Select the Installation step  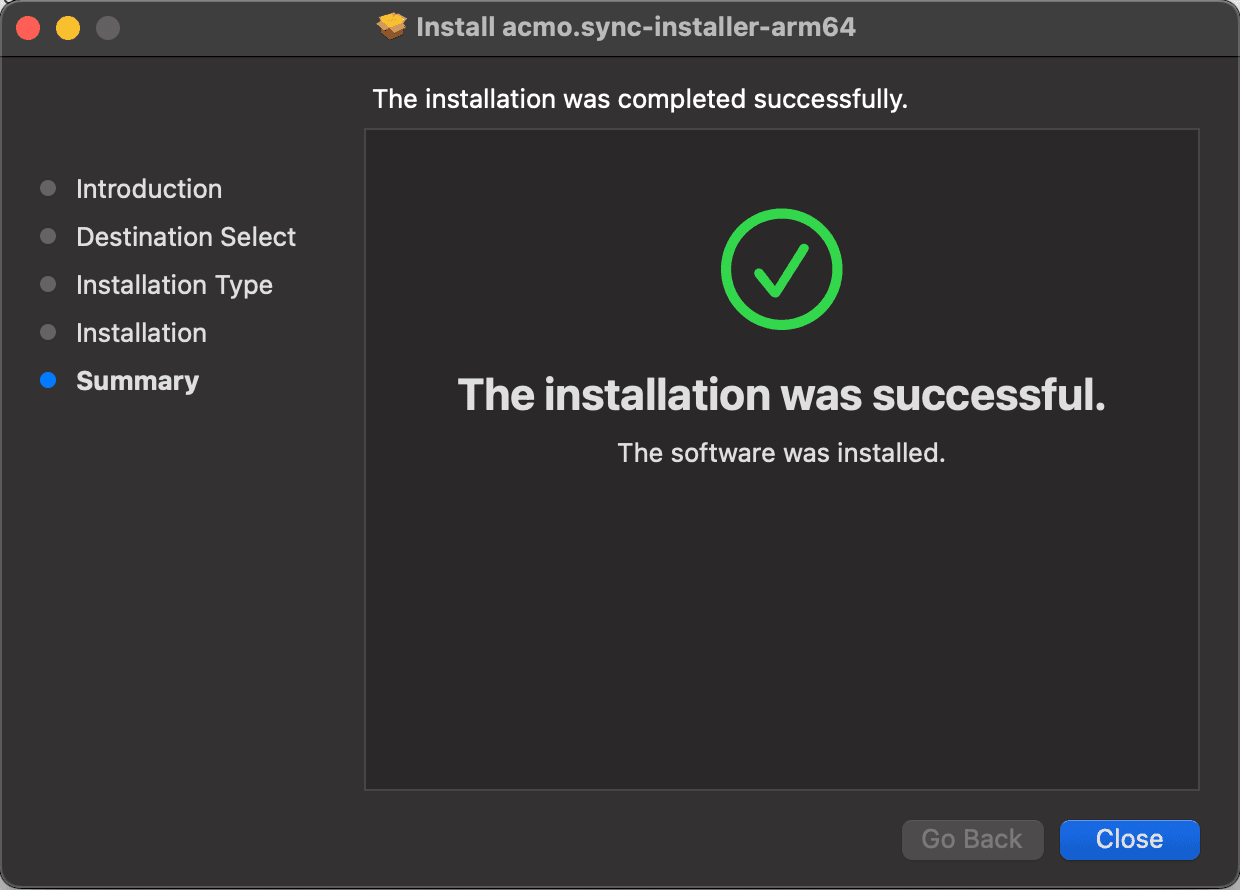pyautogui.click(x=141, y=332)
